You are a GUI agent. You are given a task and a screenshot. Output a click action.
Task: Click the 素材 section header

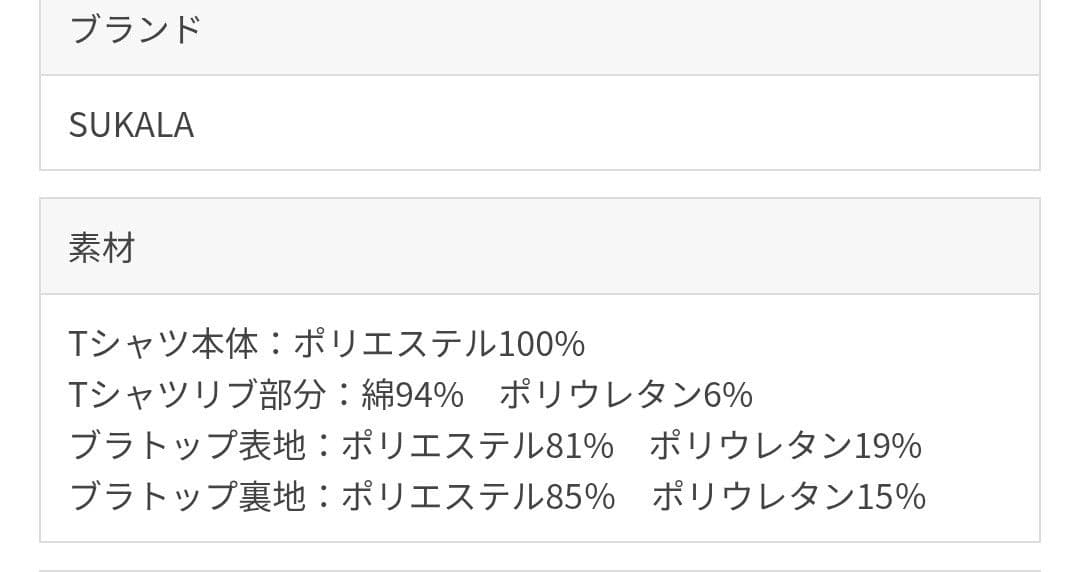tap(101, 247)
